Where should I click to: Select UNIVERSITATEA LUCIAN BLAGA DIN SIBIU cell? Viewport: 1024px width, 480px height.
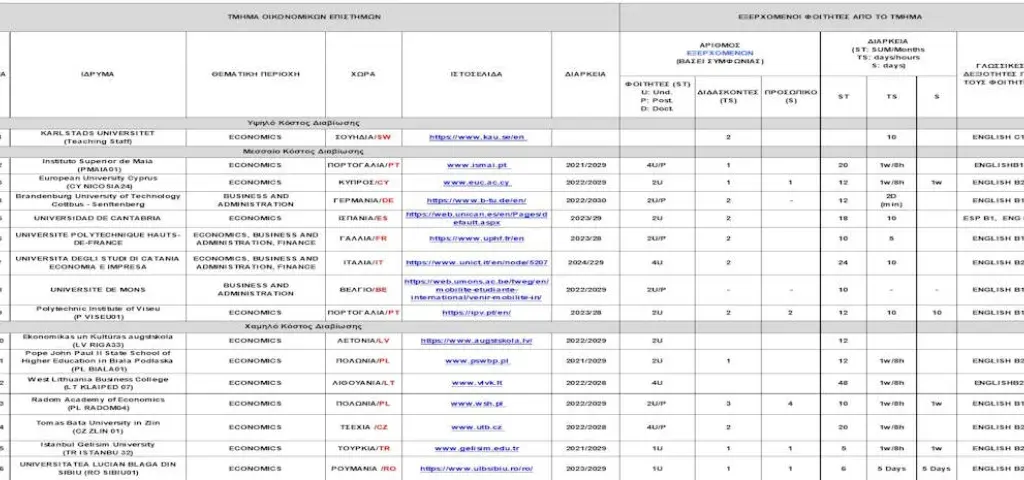point(98,468)
